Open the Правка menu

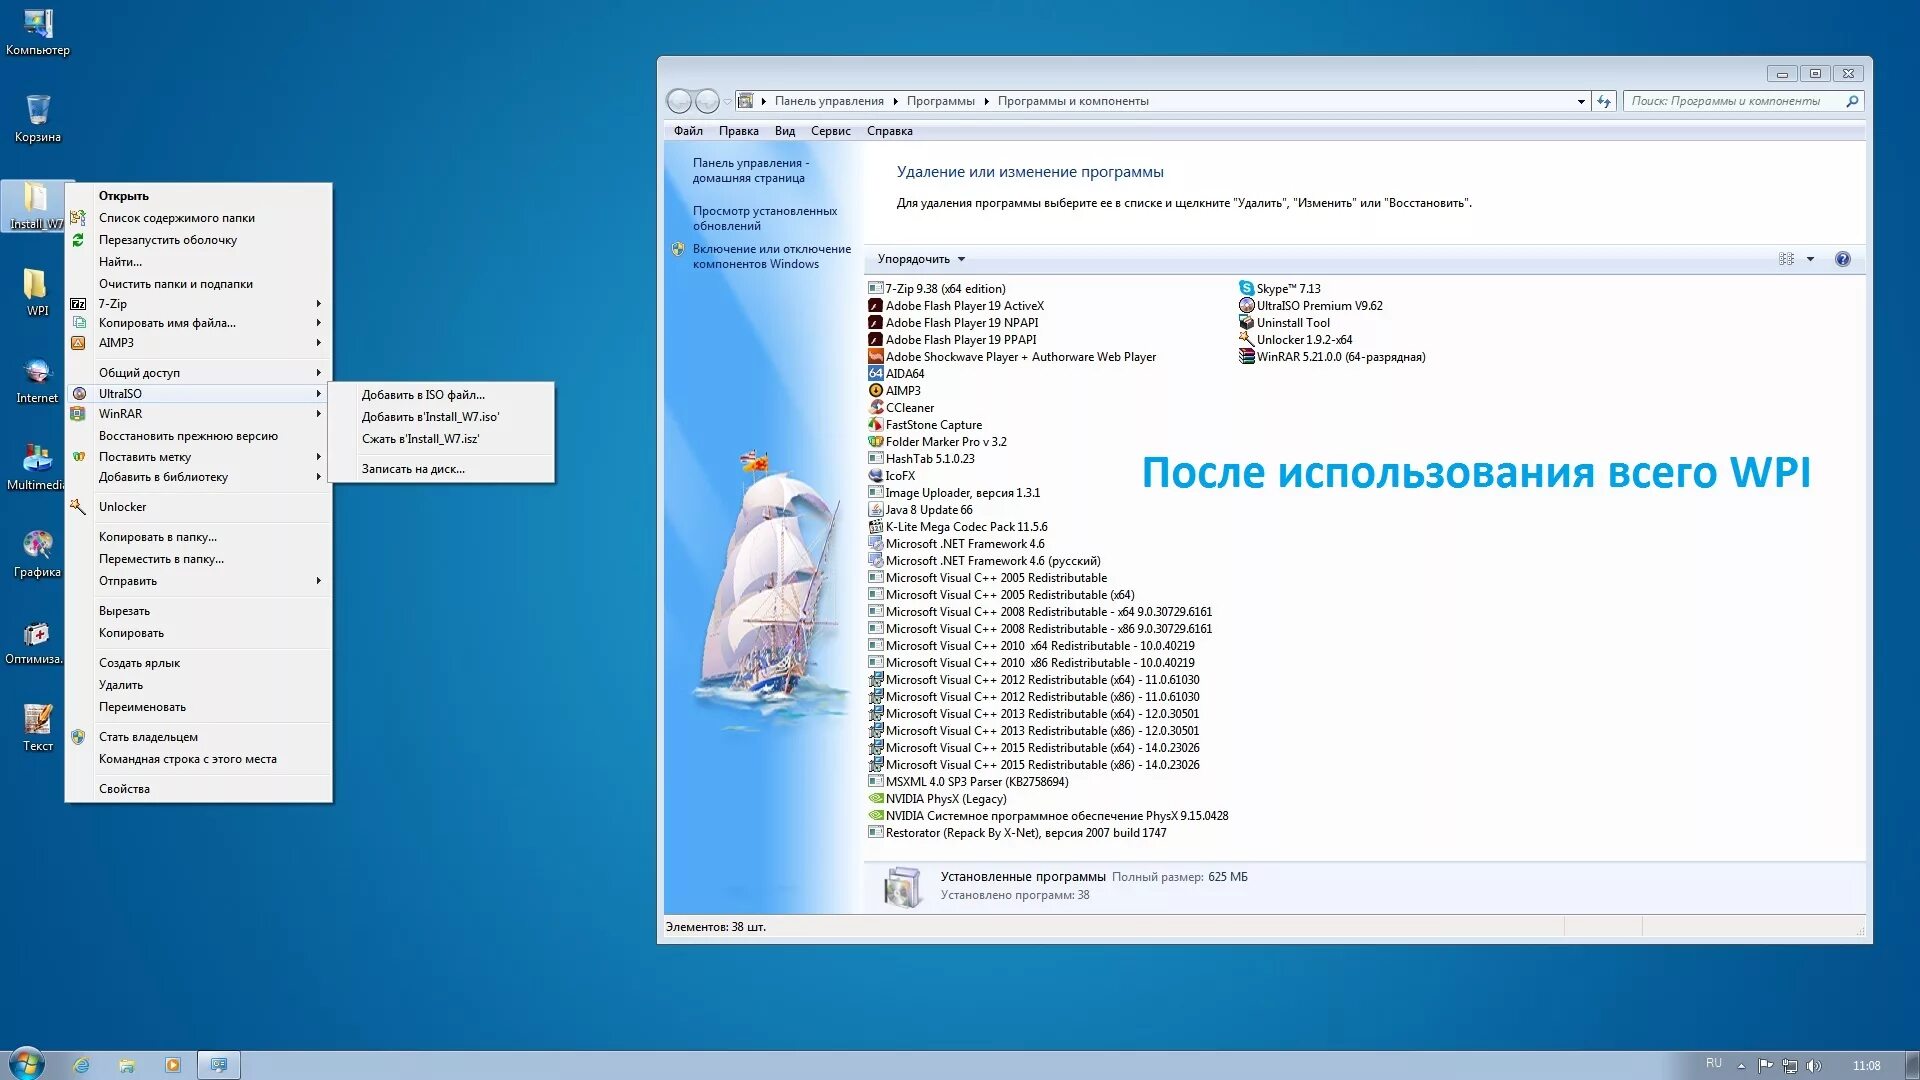pyautogui.click(x=738, y=131)
